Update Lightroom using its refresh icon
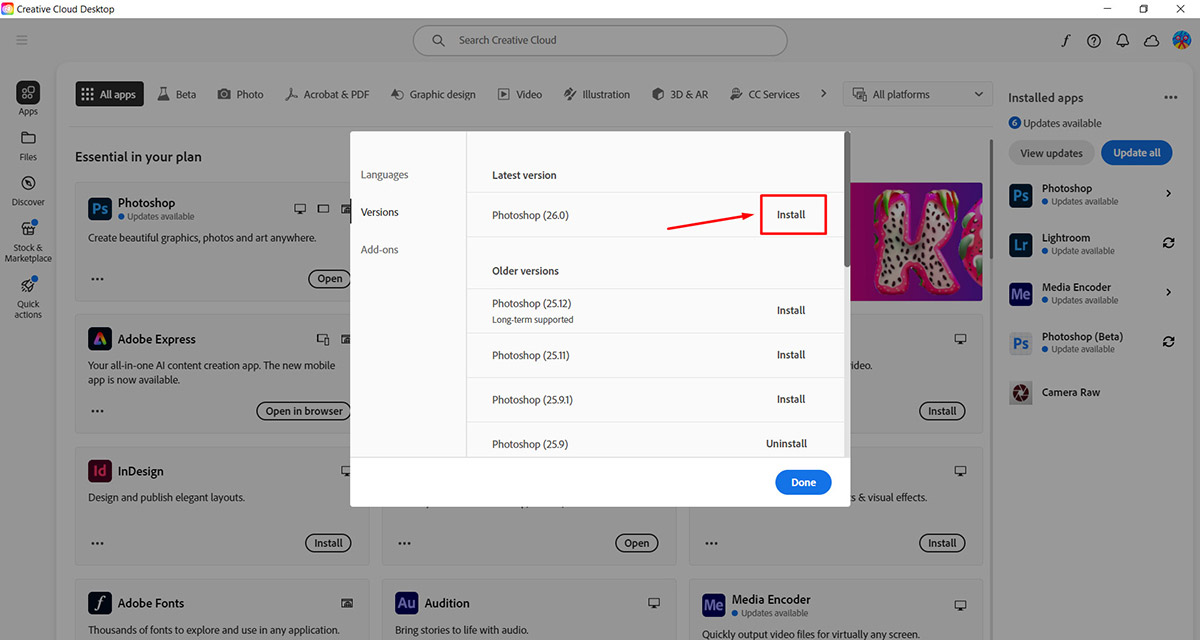1200x640 pixels. pos(1168,243)
